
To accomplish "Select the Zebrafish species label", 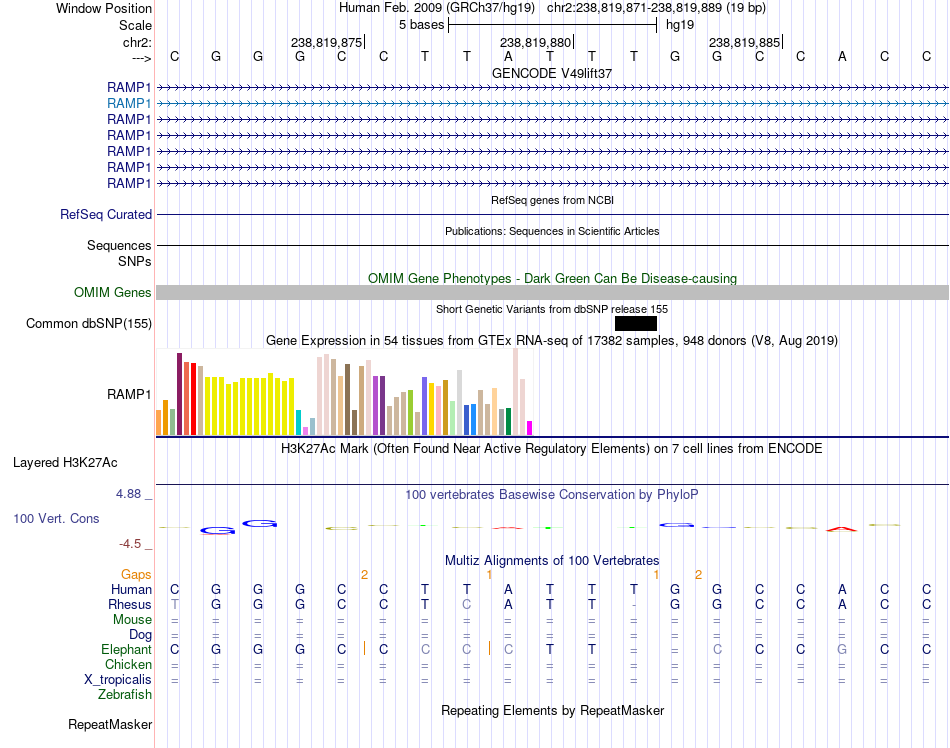I will [x=125, y=695].
